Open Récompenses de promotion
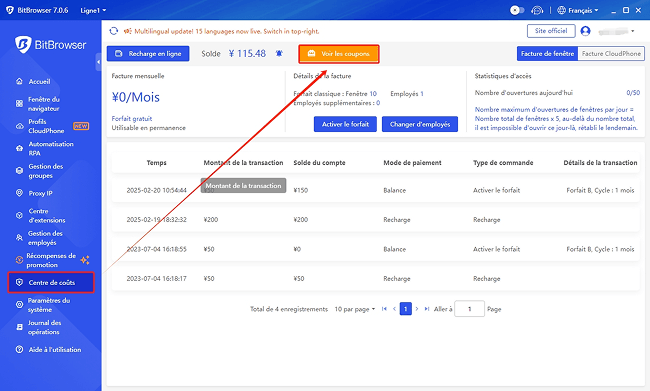 point(51,260)
